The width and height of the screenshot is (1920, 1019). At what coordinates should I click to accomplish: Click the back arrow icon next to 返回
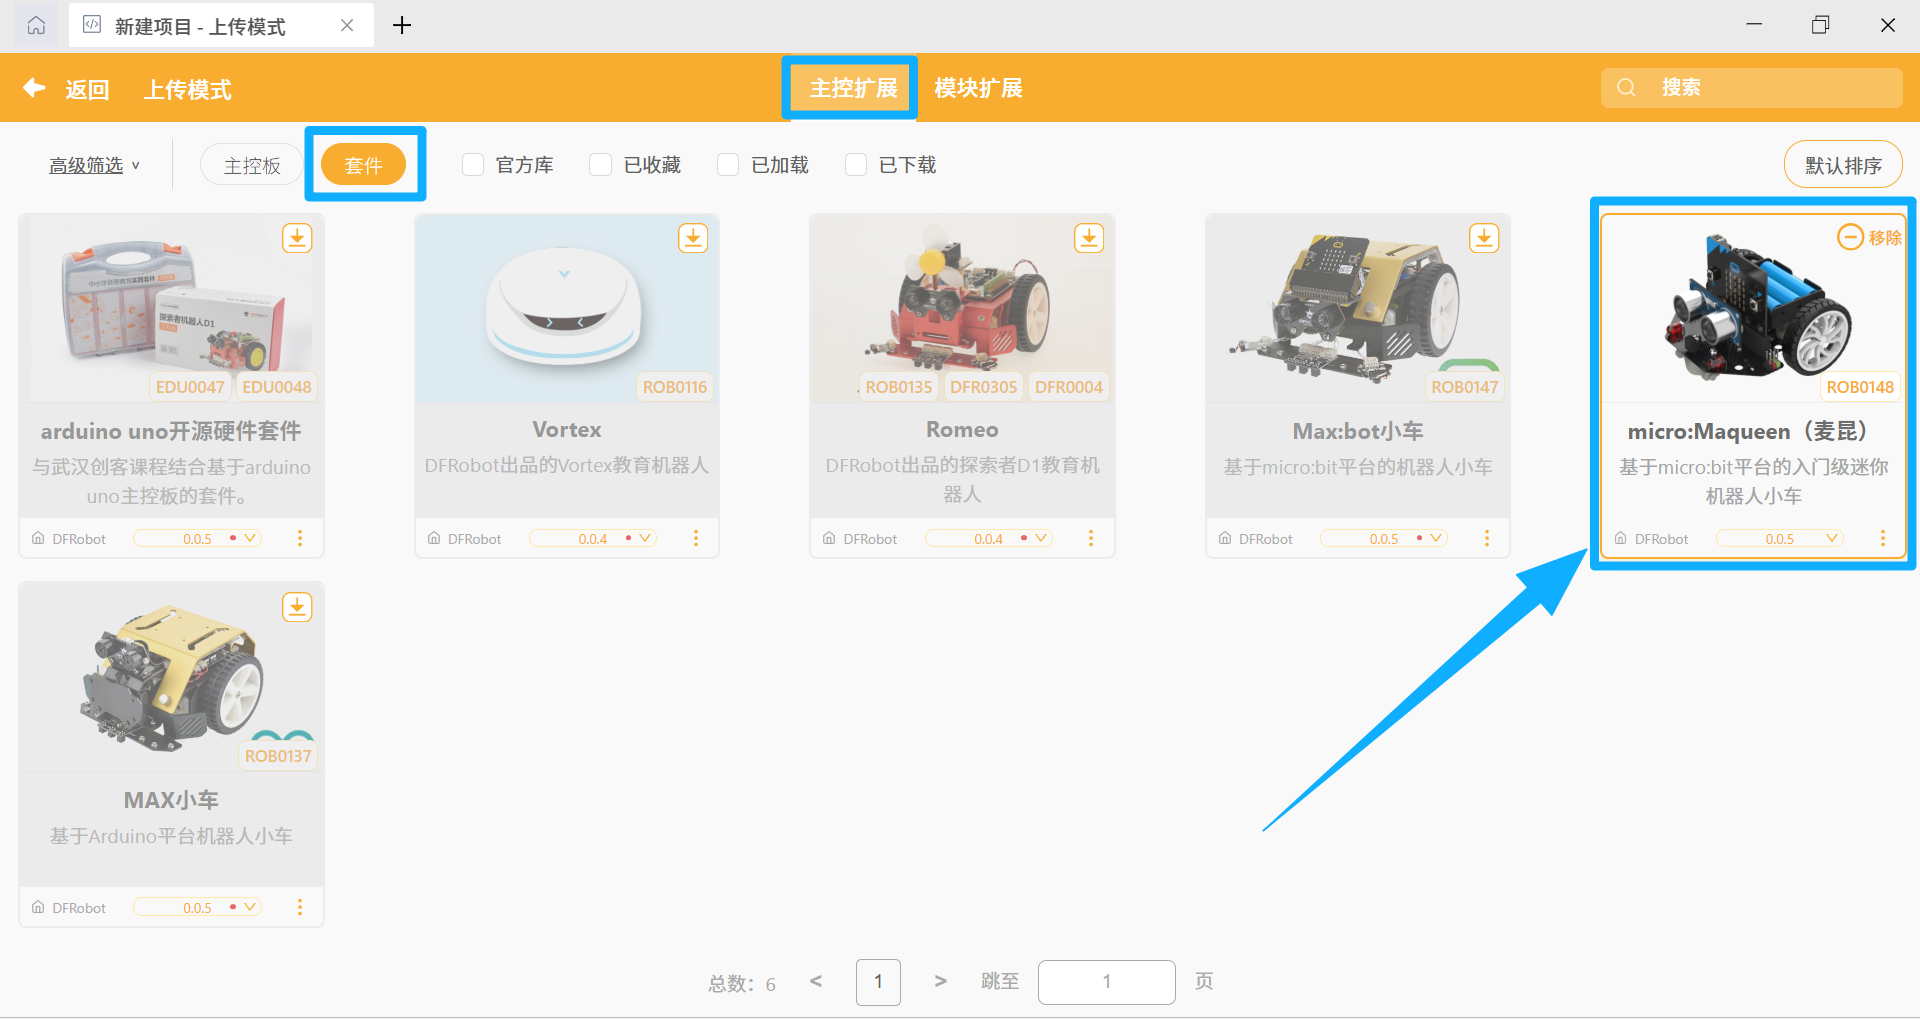35,88
